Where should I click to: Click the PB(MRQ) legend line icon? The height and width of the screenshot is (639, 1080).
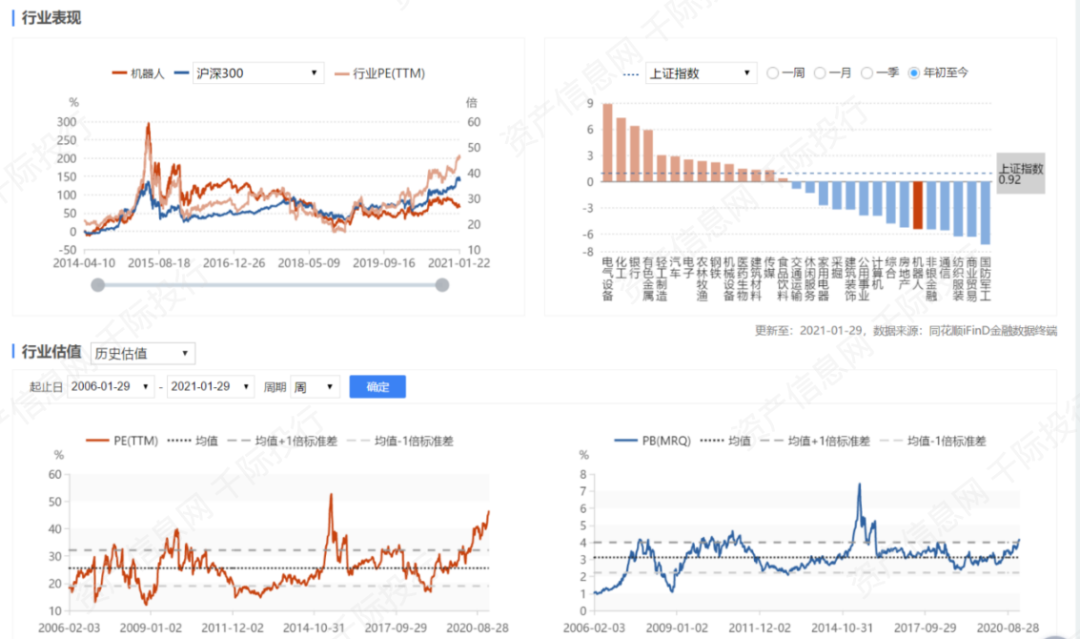[x=625, y=440]
